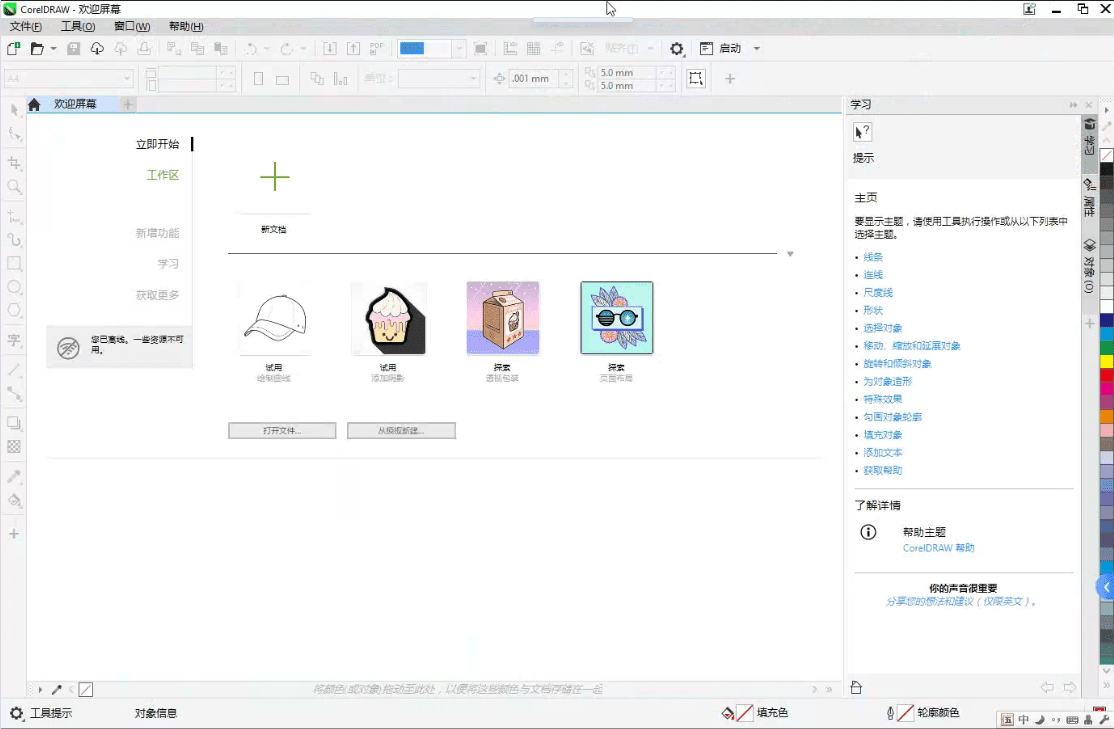Open the cupcake tutorial thumbnail

click(389, 318)
